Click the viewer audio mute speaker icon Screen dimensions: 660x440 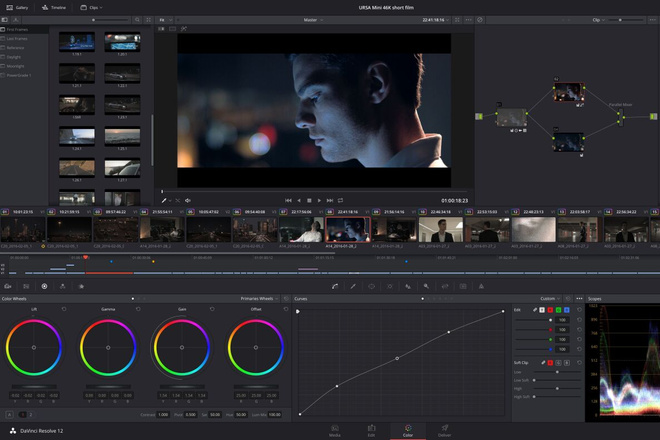[x=188, y=200]
